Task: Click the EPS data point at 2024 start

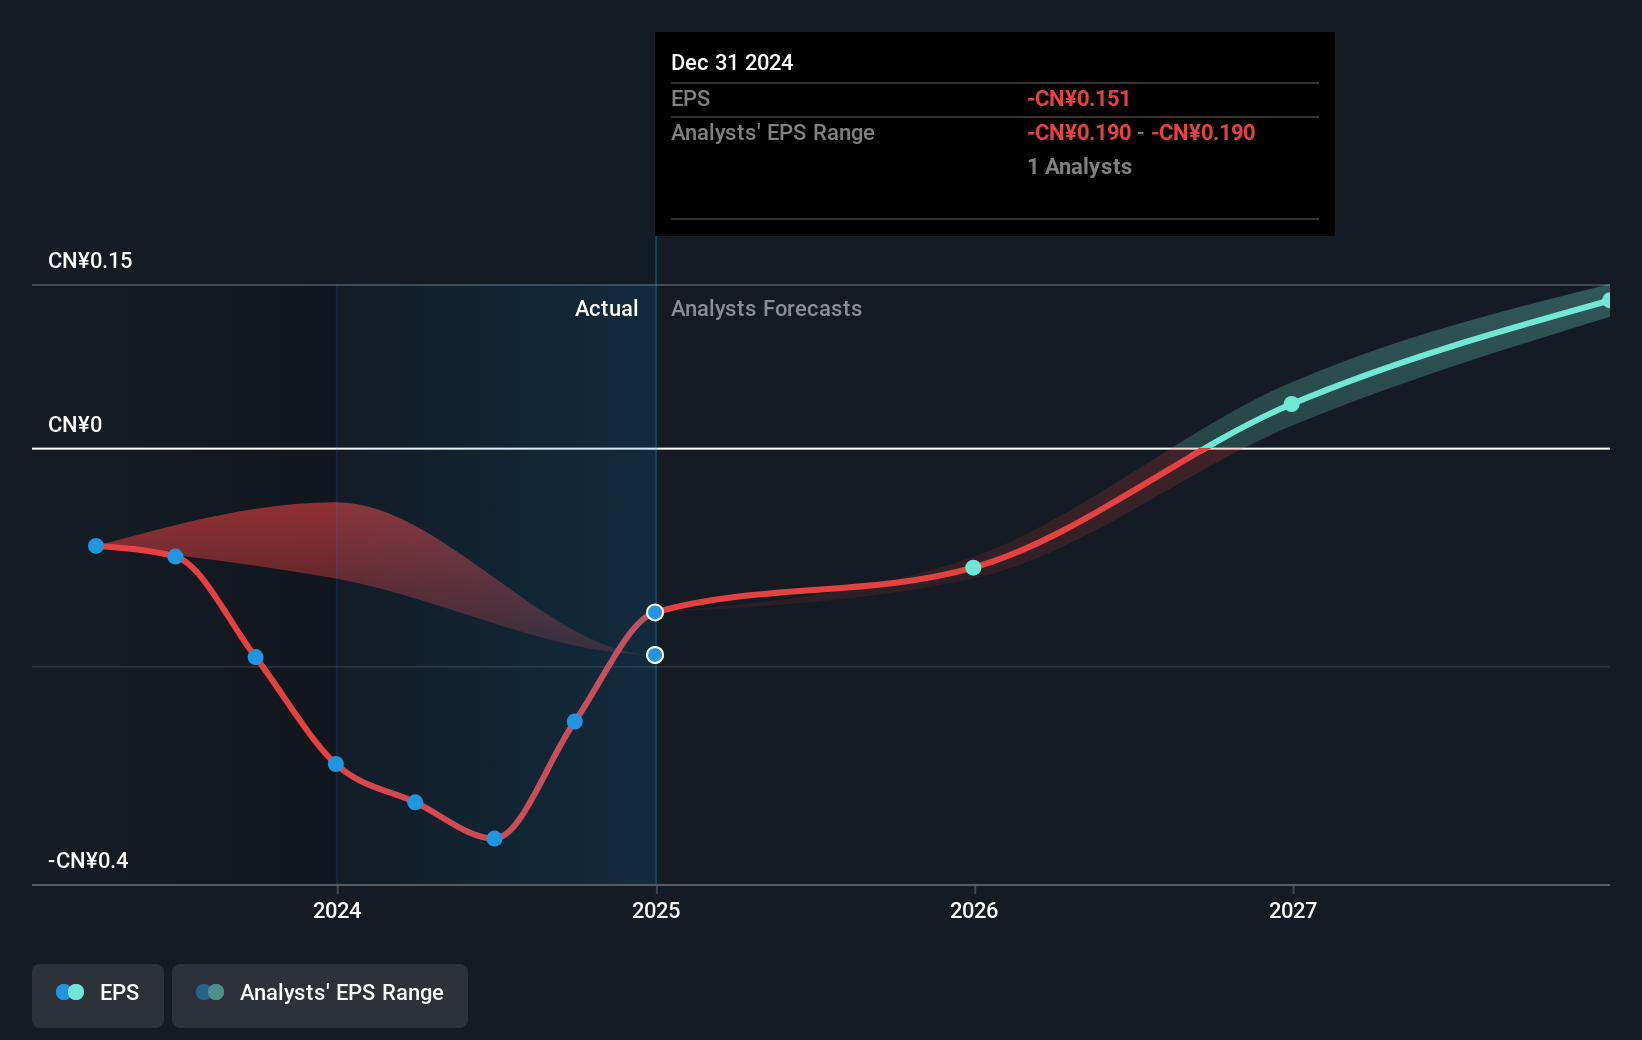Action: click(336, 764)
